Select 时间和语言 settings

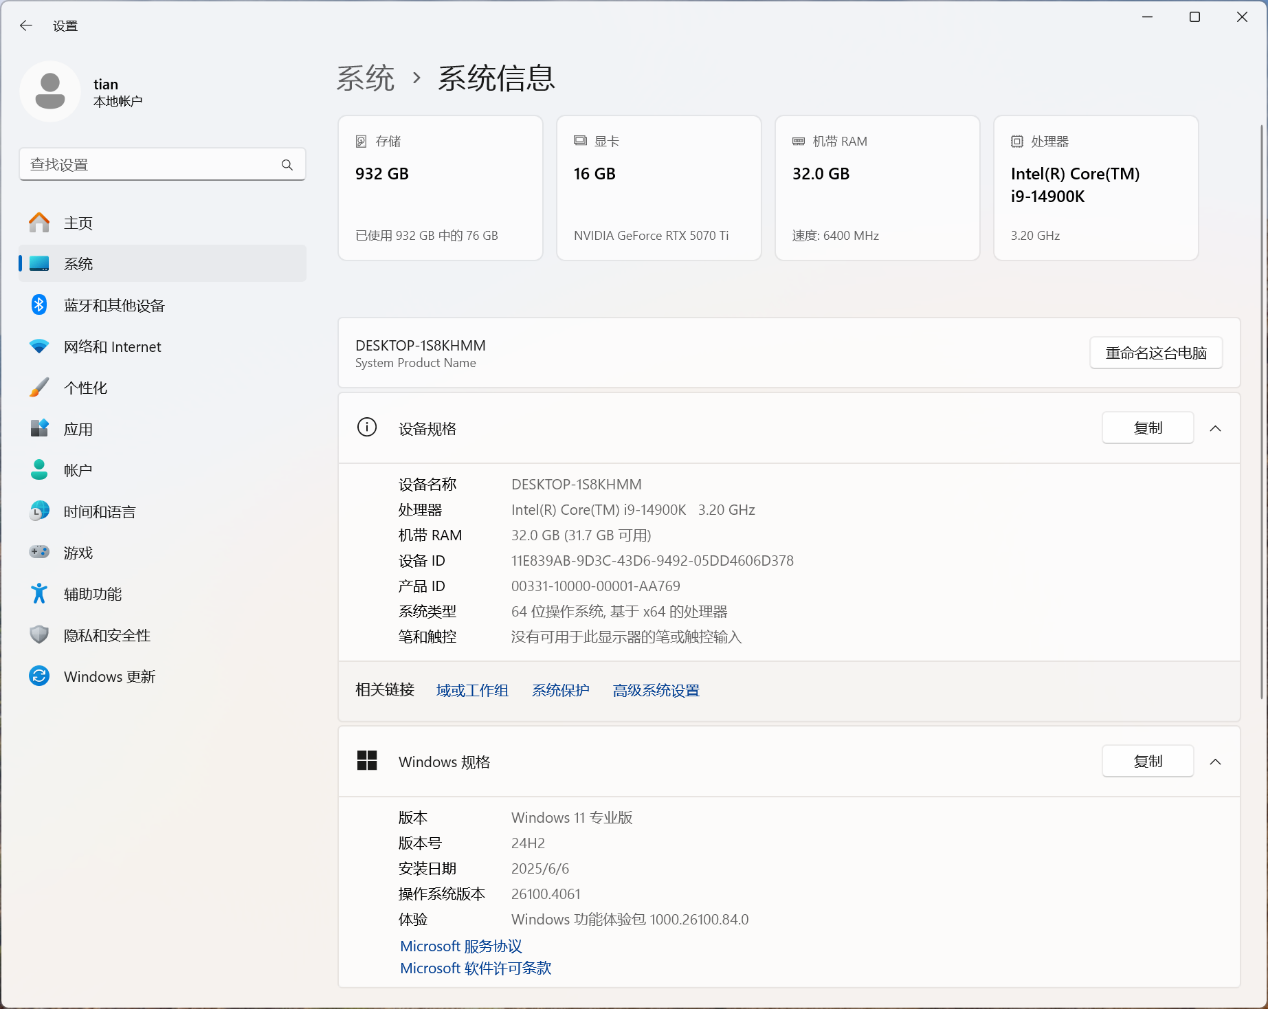coord(162,512)
